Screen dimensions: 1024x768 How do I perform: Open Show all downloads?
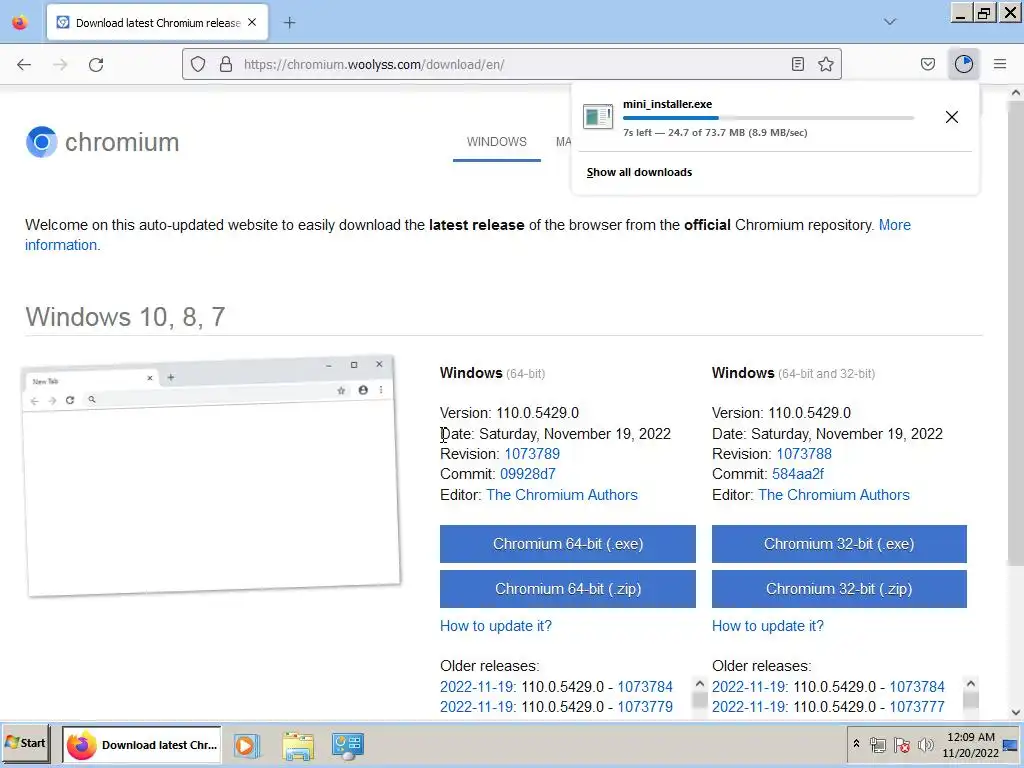pyautogui.click(x=639, y=172)
